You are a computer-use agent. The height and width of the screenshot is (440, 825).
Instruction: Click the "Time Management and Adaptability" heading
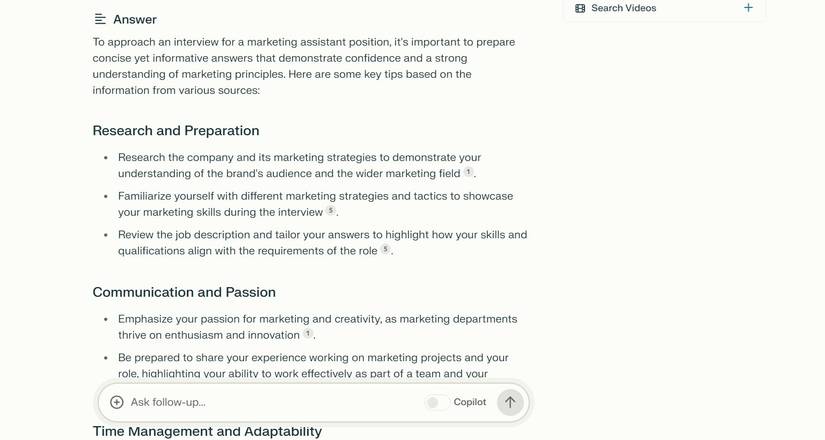207,431
